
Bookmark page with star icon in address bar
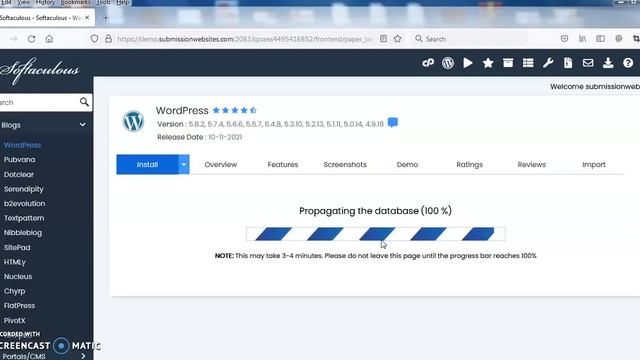coord(398,39)
